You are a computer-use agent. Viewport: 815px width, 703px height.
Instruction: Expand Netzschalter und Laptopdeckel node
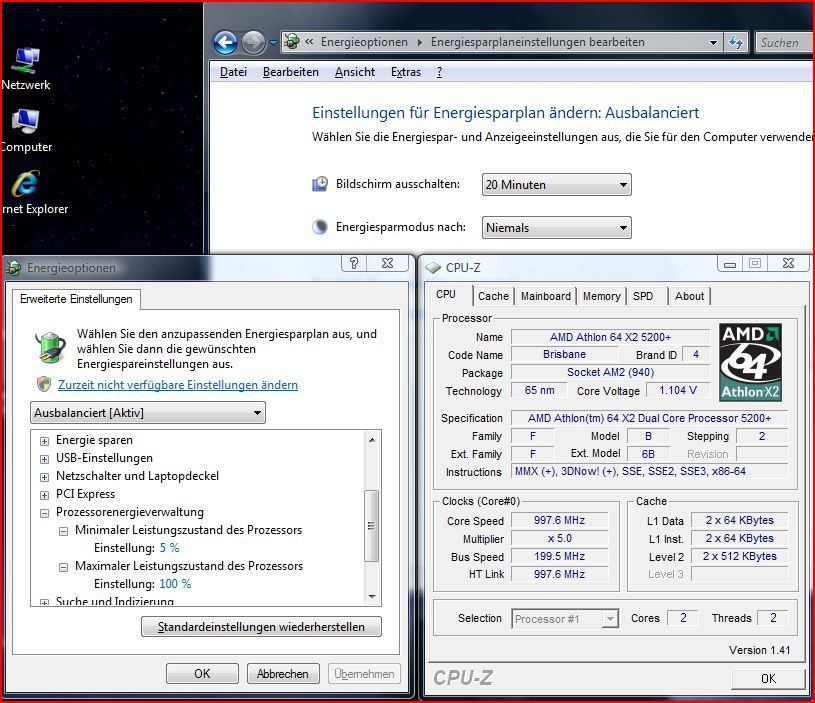pyautogui.click(x=45, y=477)
